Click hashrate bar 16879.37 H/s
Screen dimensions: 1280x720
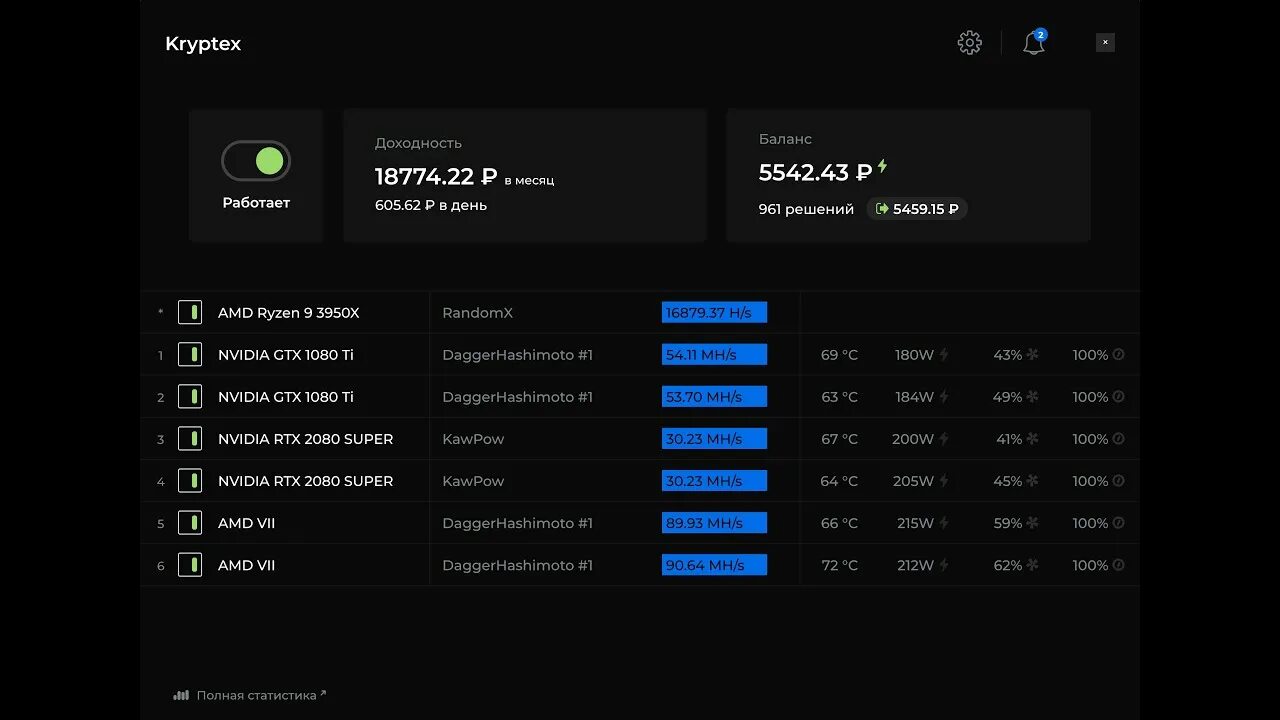(714, 313)
